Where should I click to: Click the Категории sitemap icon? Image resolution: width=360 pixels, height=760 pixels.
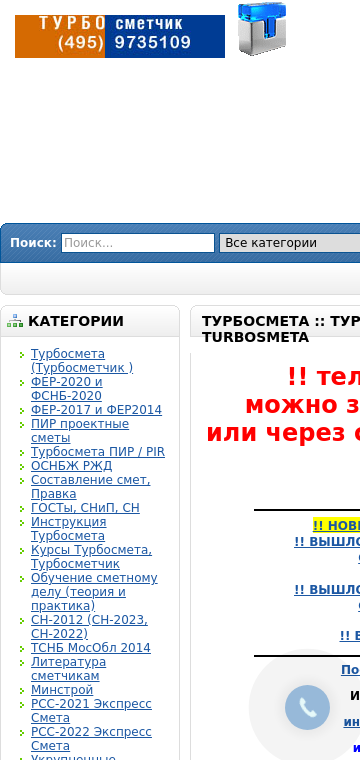[x=15, y=321]
